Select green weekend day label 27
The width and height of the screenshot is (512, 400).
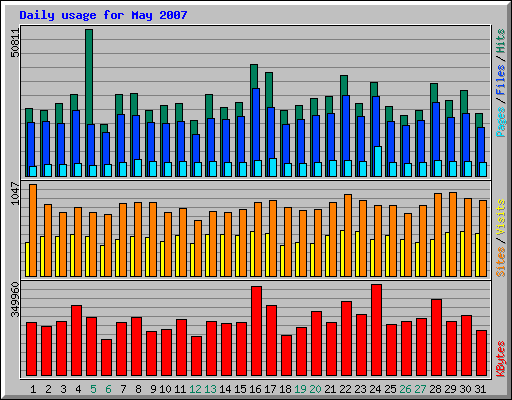click(420, 389)
